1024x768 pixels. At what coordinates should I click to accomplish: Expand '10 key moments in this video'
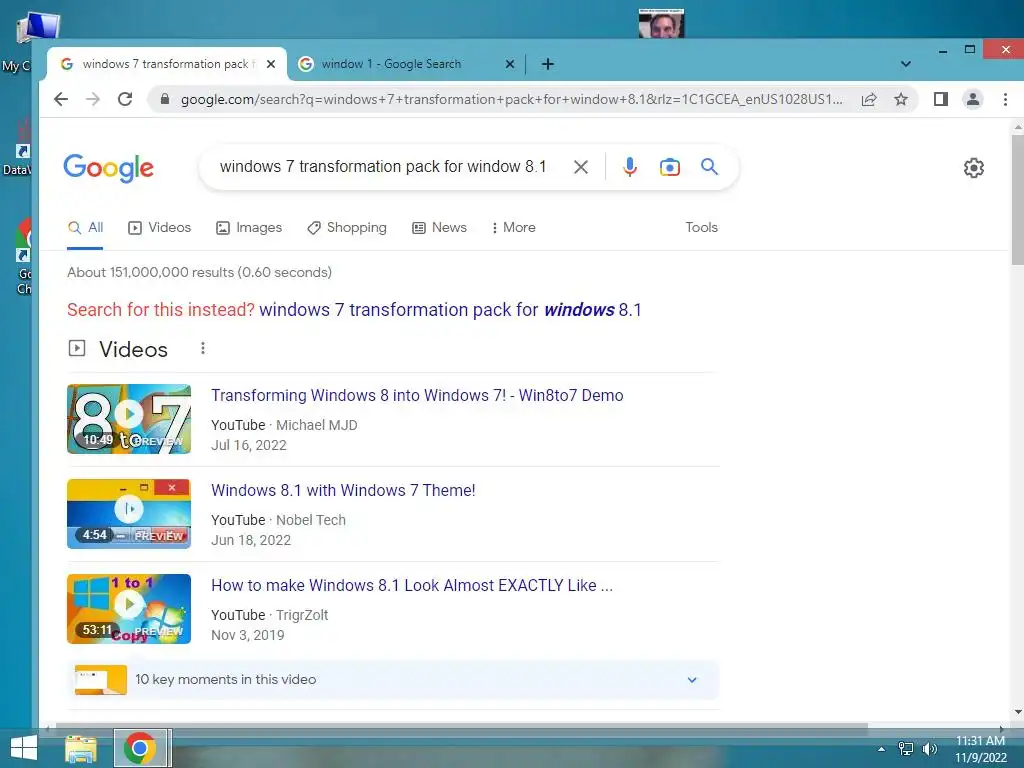tap(392, 680)
